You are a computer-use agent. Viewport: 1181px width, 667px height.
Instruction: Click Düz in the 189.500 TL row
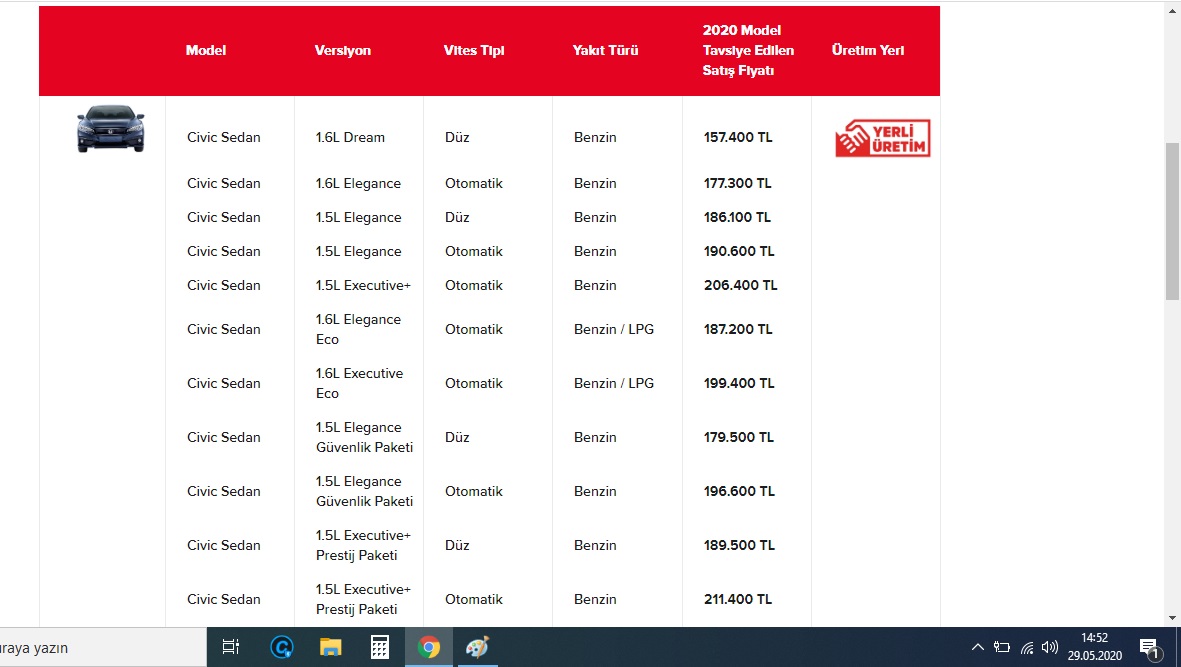pyautogui.click(x=457, y=546)
